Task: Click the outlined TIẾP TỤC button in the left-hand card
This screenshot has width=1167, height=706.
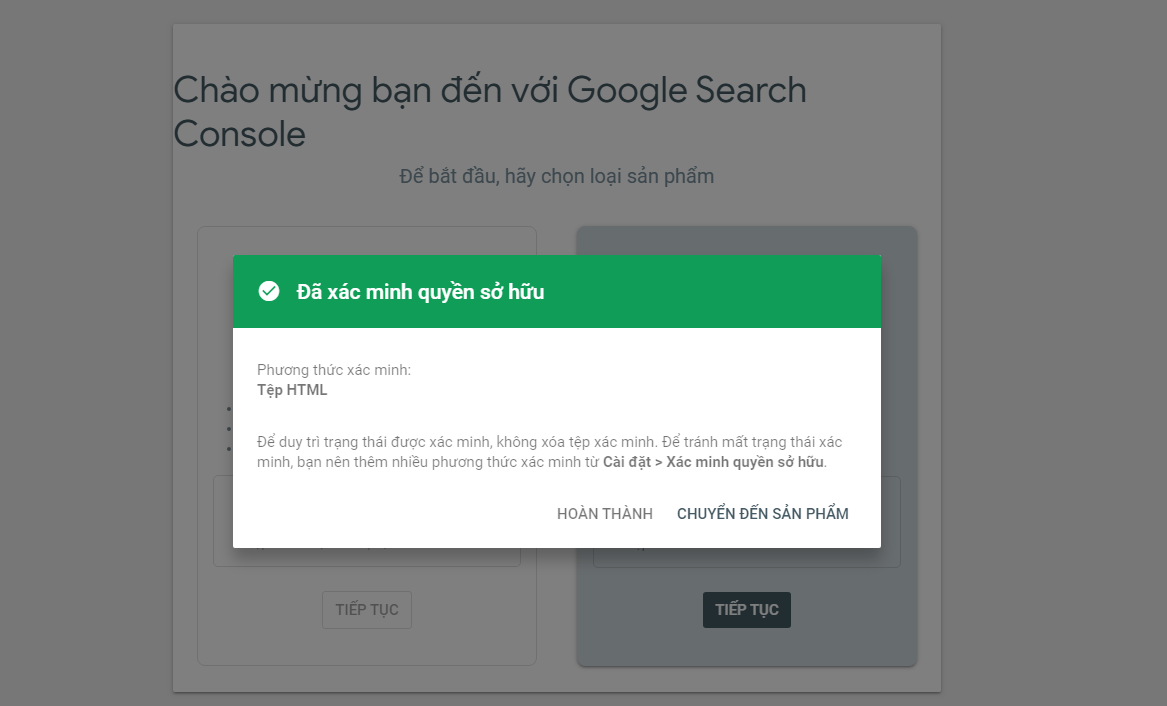Action: point(367,610)
